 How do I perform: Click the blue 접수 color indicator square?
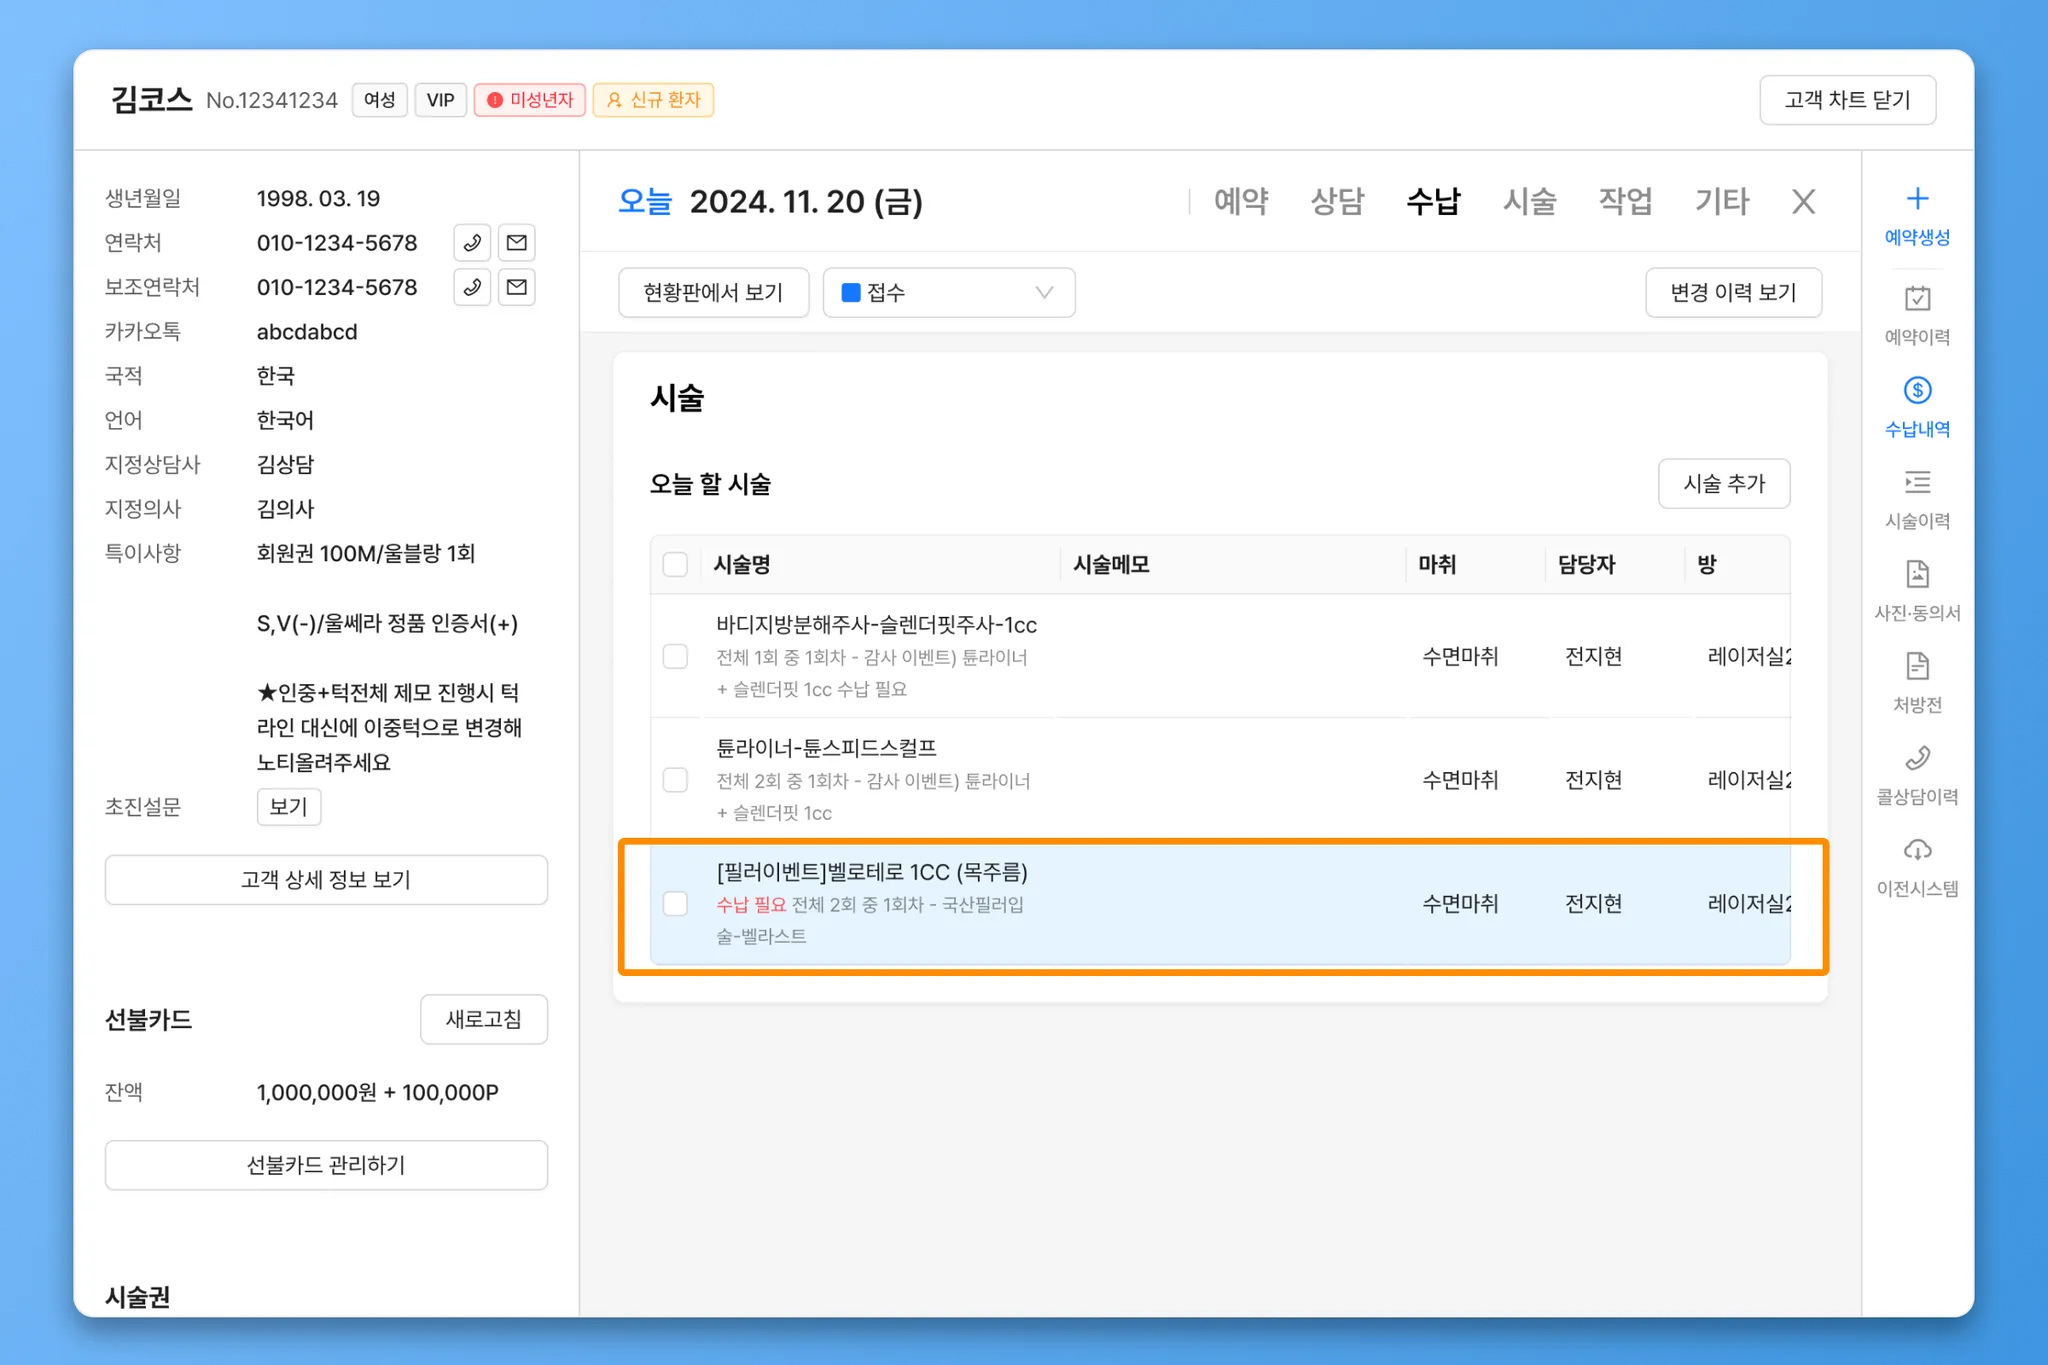[x=851, y=292]
